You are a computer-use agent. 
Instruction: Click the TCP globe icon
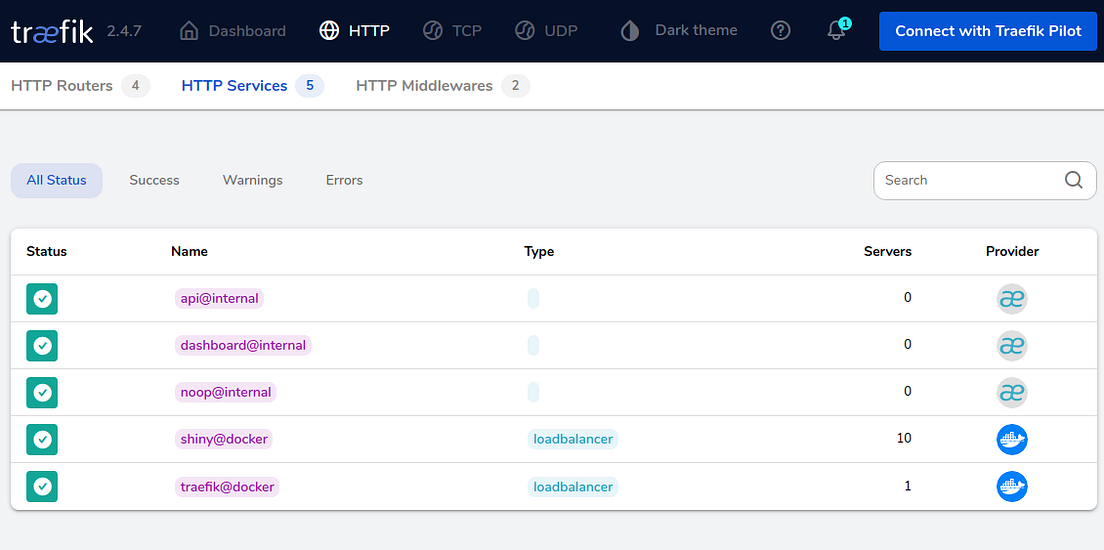point(432,31)
